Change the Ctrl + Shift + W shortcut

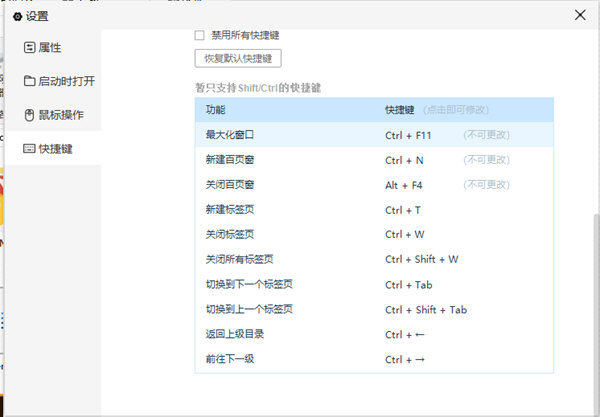(x=421, y=259)
